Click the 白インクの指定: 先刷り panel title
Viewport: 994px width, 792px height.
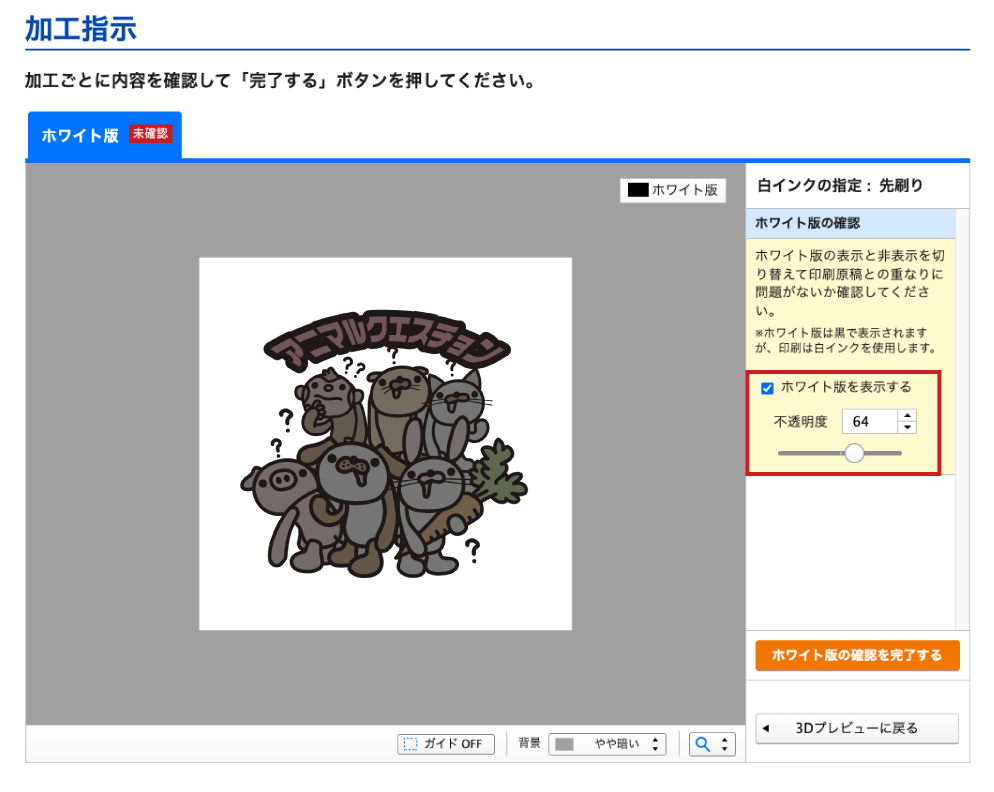840,185
